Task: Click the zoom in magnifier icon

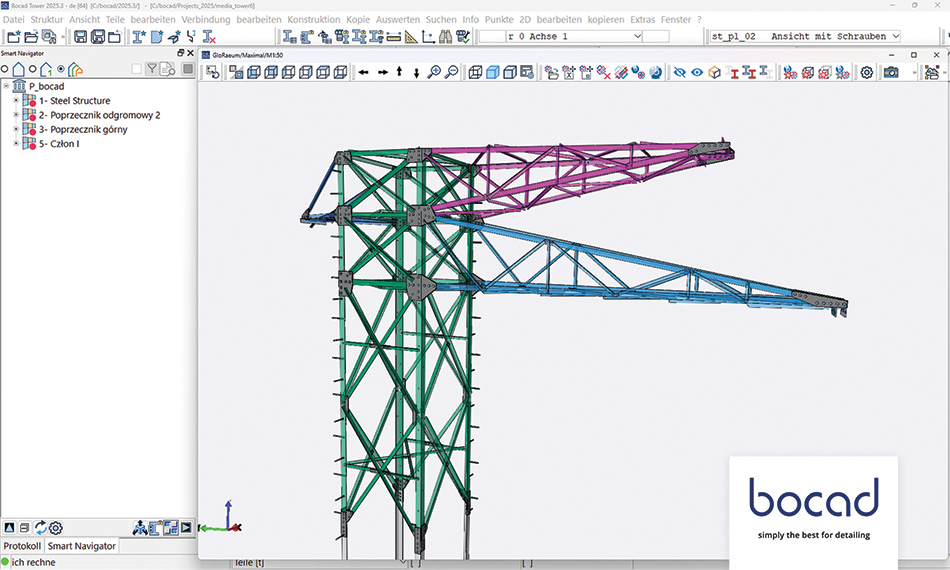Action: click(434, 72)
